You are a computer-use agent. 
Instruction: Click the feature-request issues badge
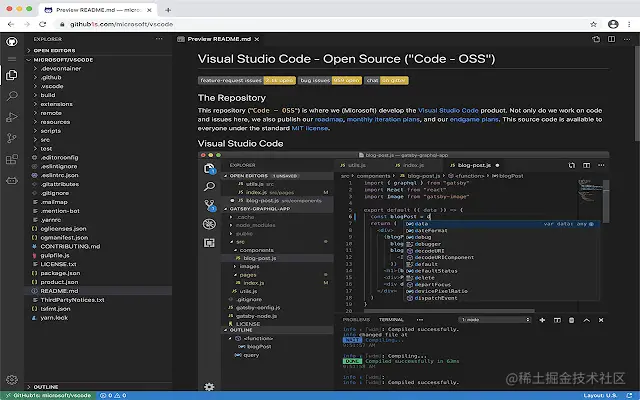tap(247, 80)
